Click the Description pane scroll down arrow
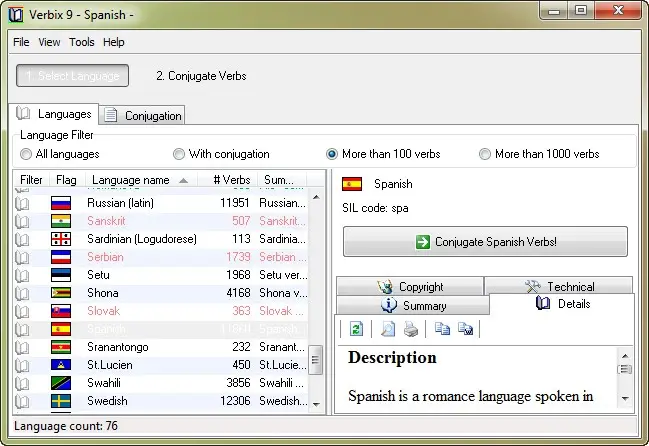 click(x=625, y=399)
